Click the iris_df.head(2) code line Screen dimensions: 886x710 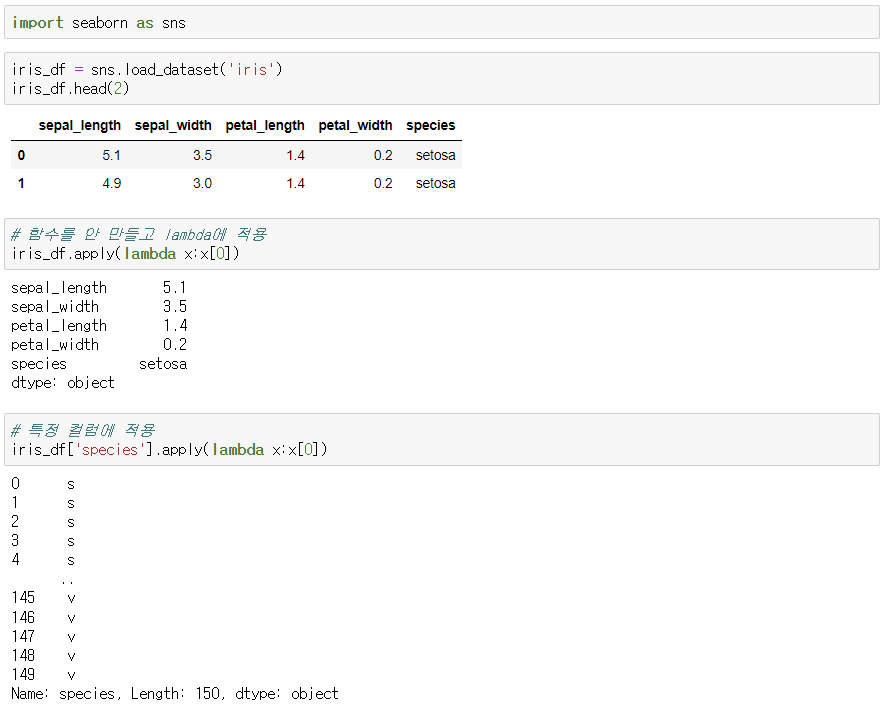71,89
